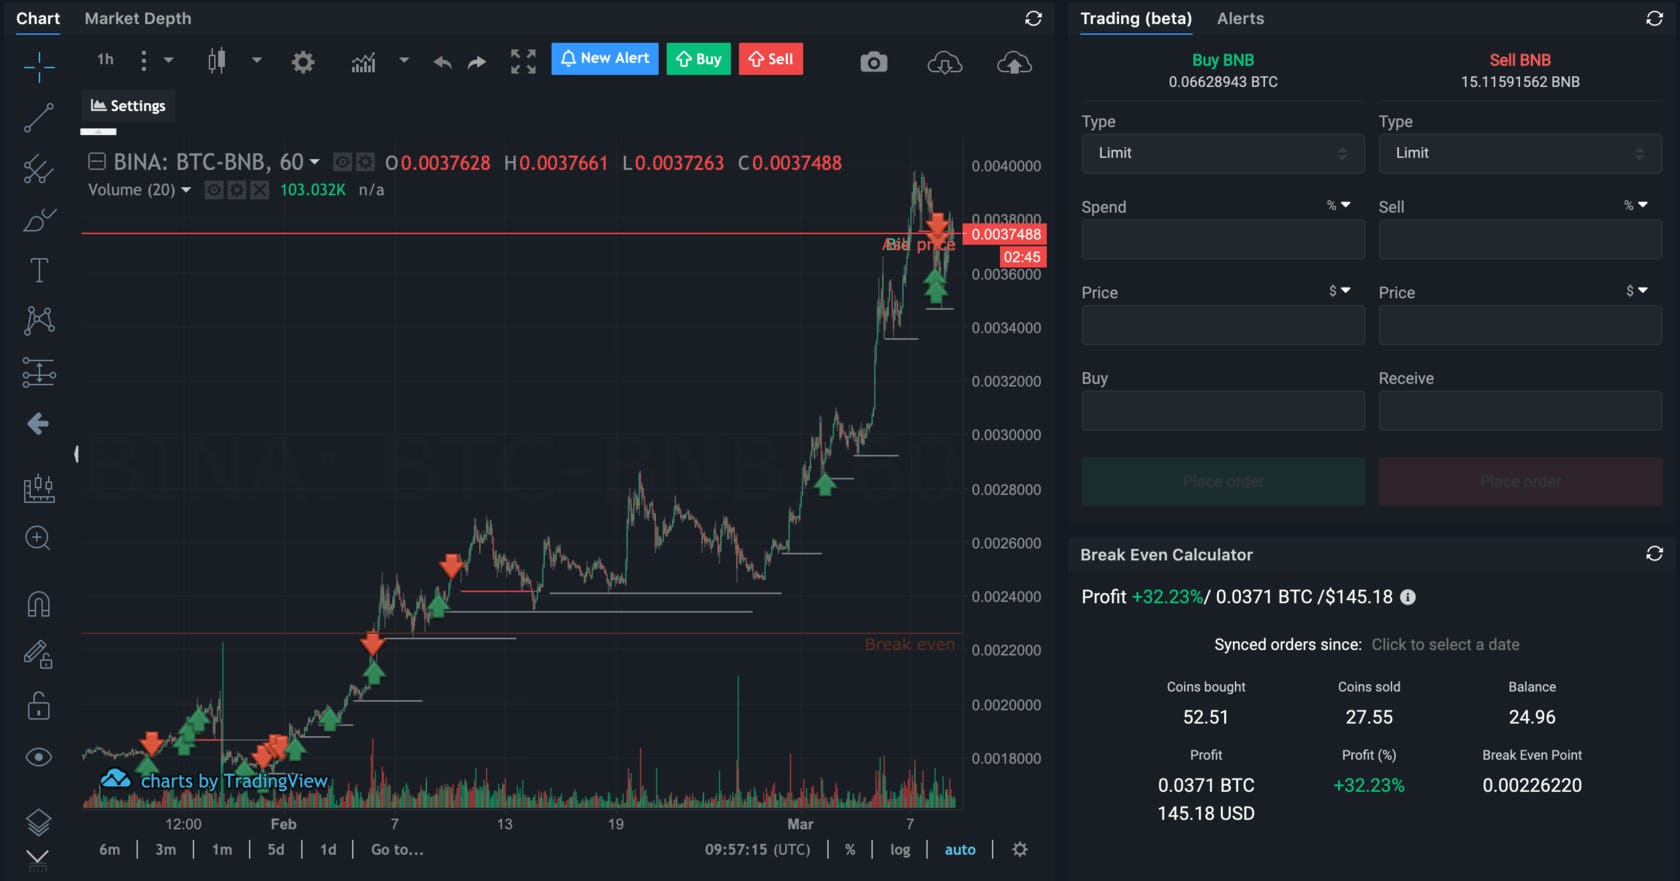Viewport: 1680px width, 881px height.
Task: Activate the zoom in tool
Action: click(38, 538)
